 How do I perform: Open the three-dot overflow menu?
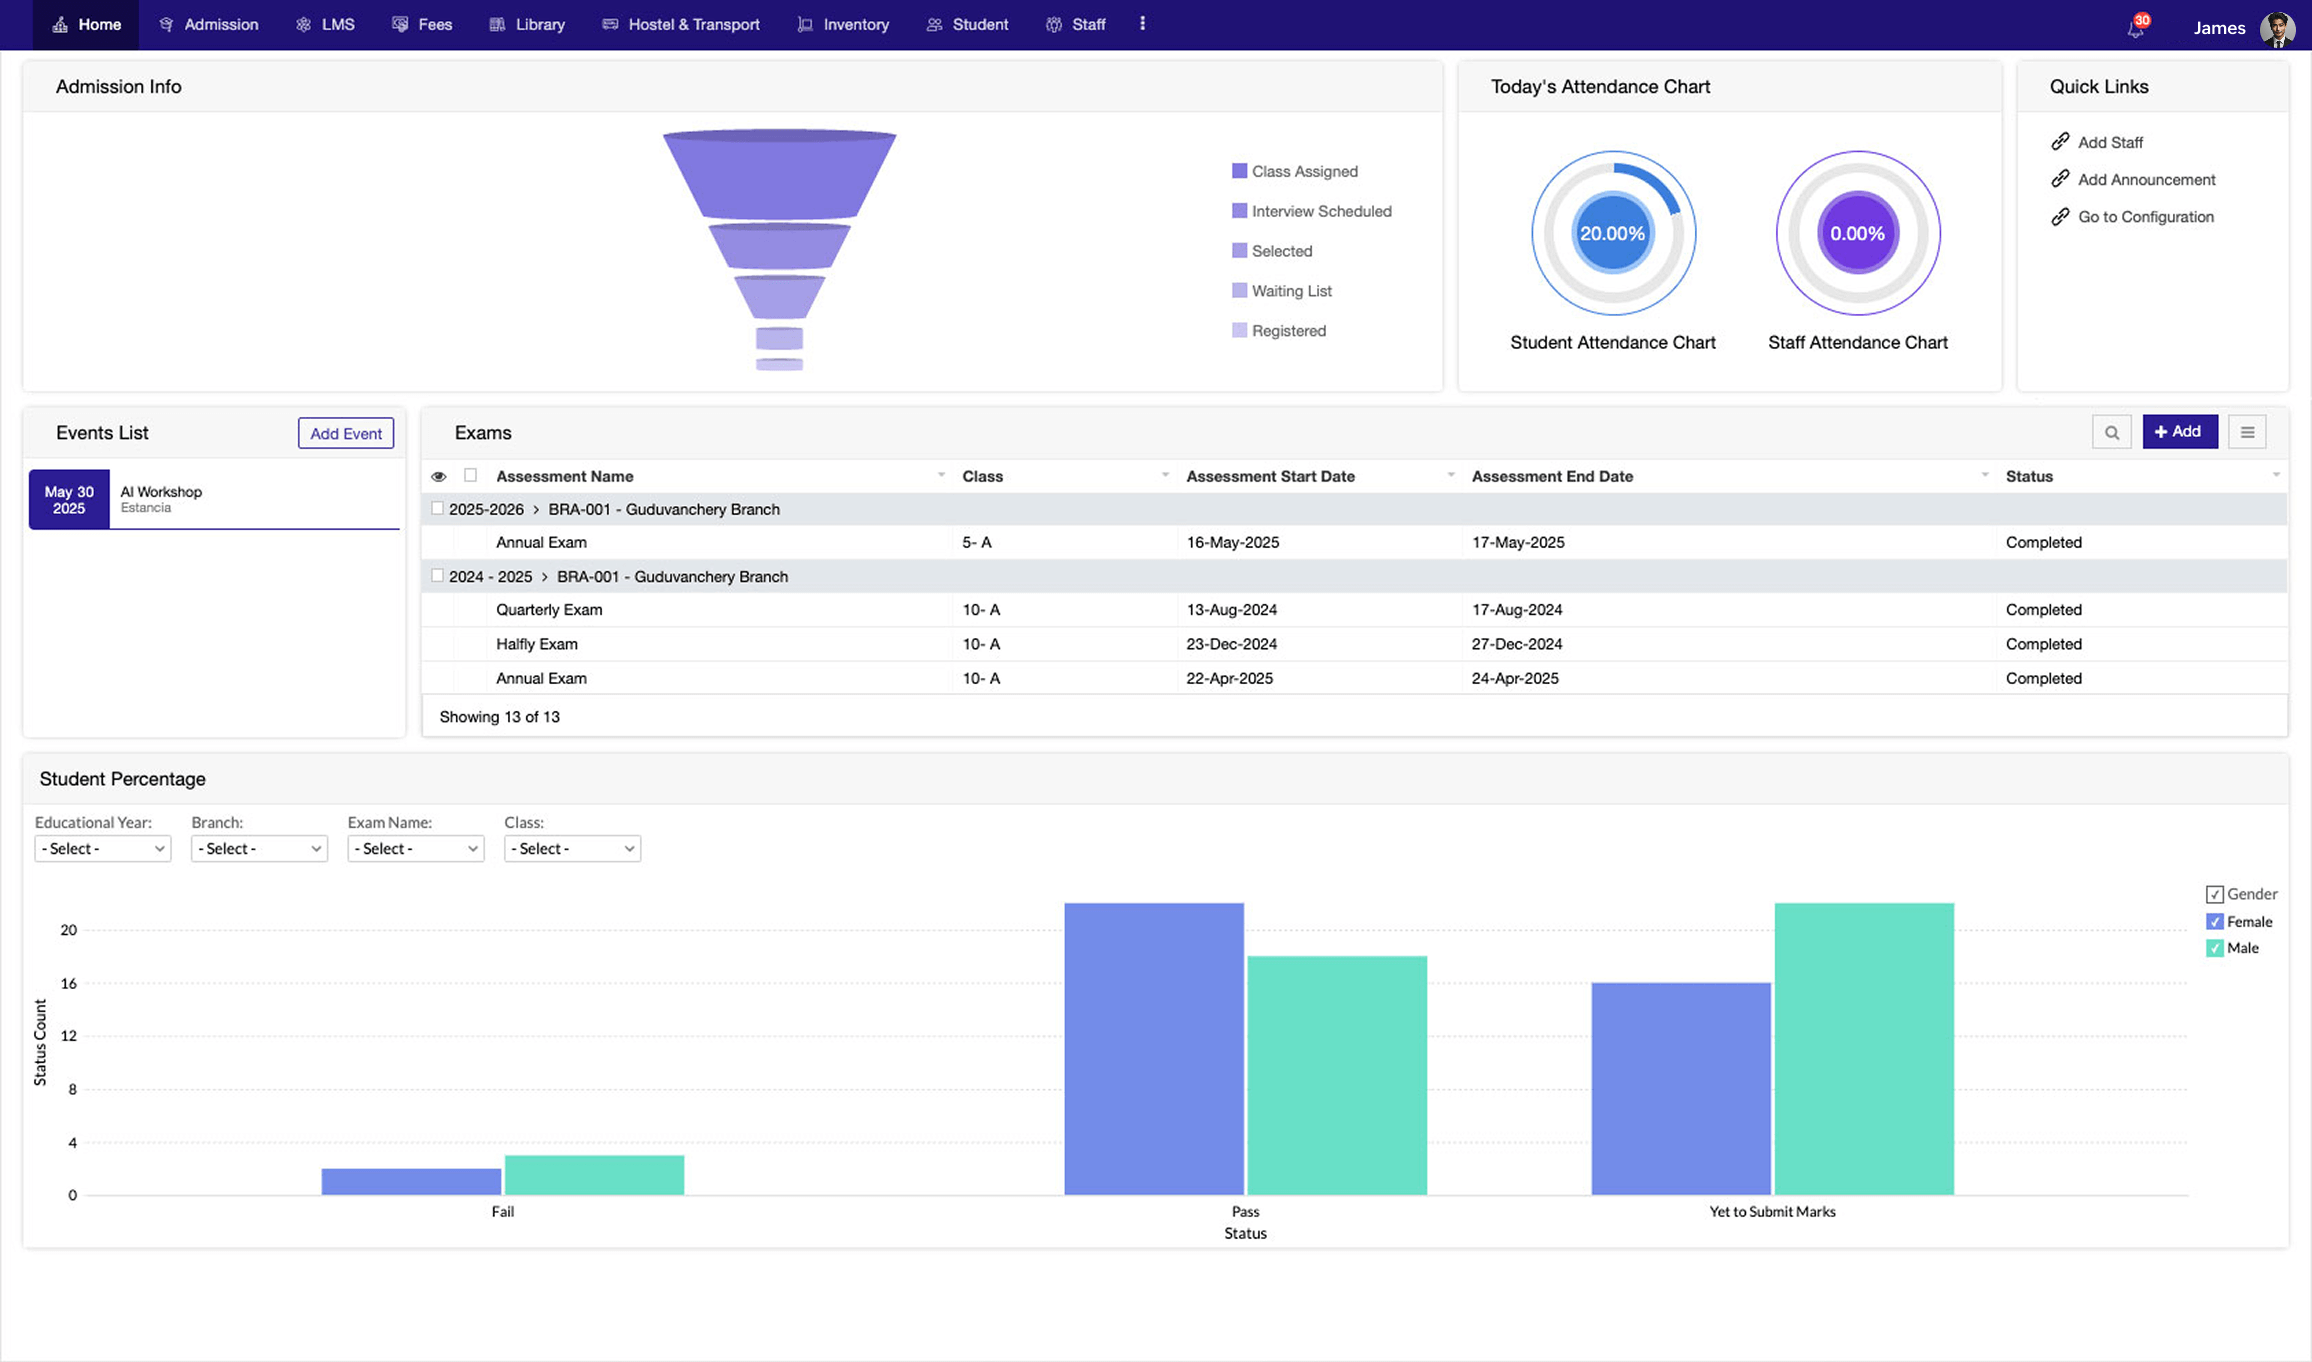point(1142,24)
